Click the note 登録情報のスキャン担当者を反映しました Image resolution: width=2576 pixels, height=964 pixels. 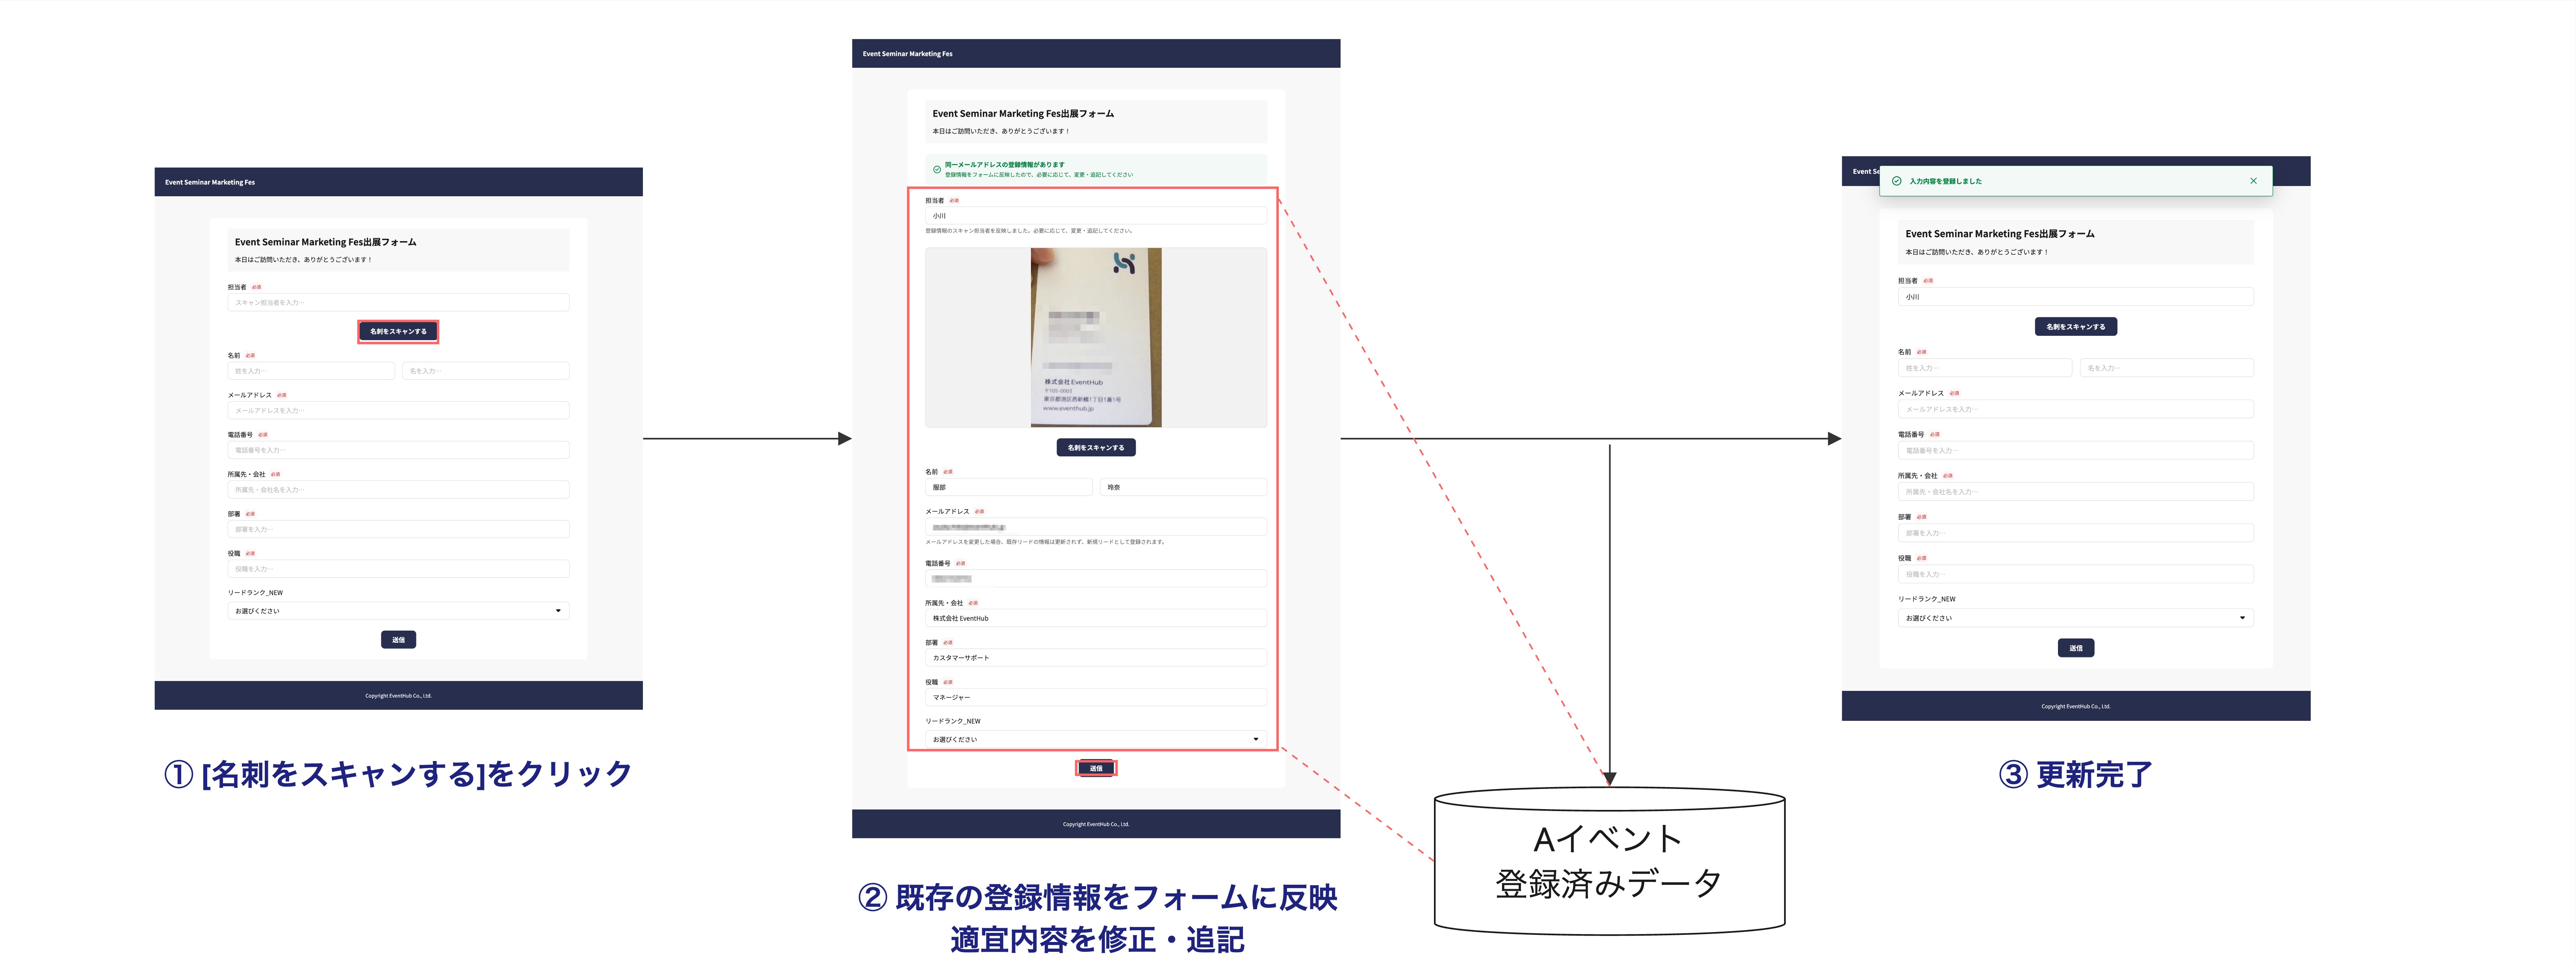click(x=1028, y=231)
